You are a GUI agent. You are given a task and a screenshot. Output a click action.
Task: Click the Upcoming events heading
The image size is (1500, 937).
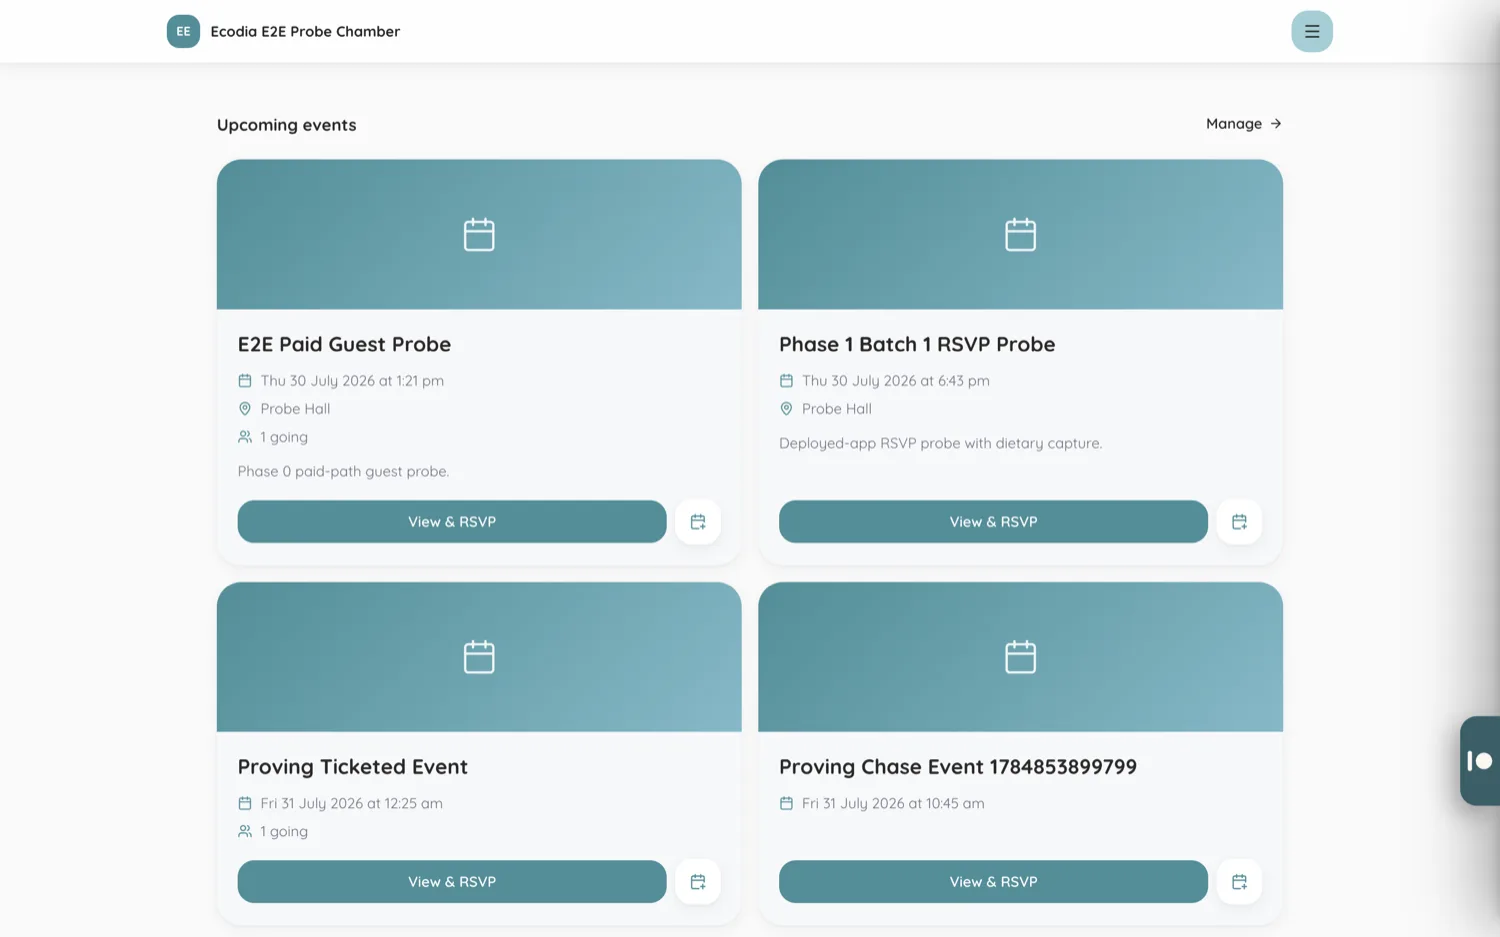click(287, 125)
